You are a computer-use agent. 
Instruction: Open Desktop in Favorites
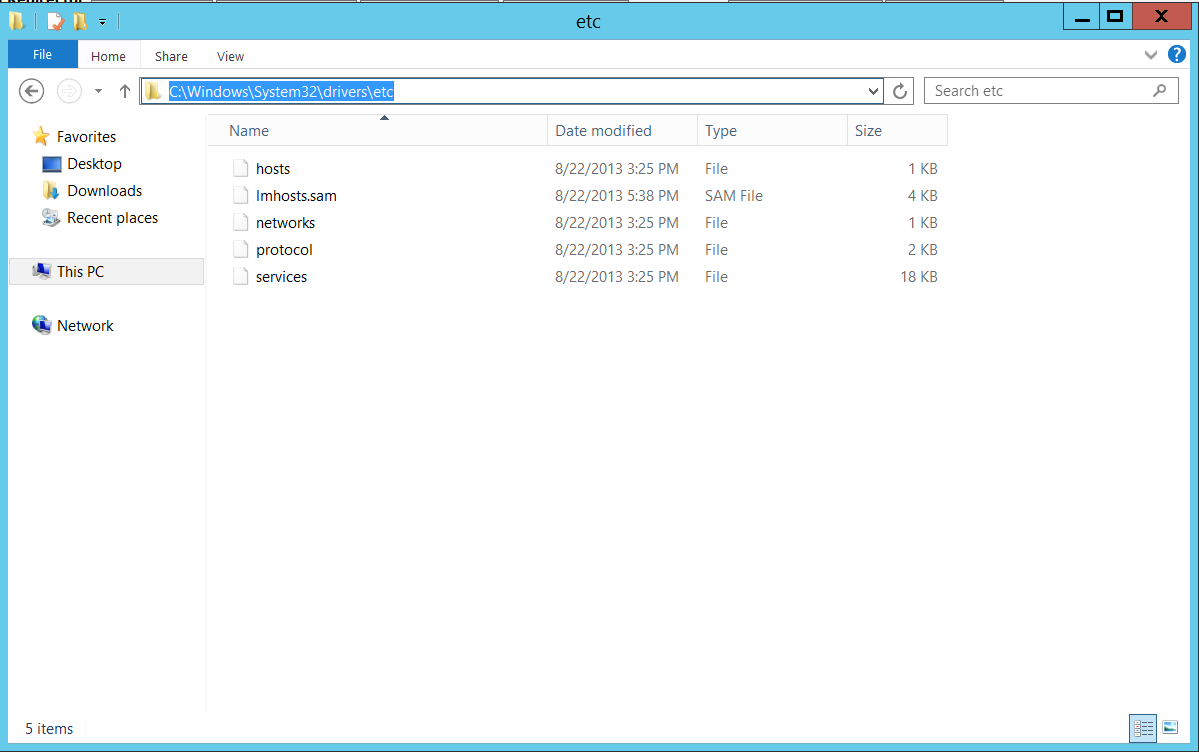tap(94, 164)
